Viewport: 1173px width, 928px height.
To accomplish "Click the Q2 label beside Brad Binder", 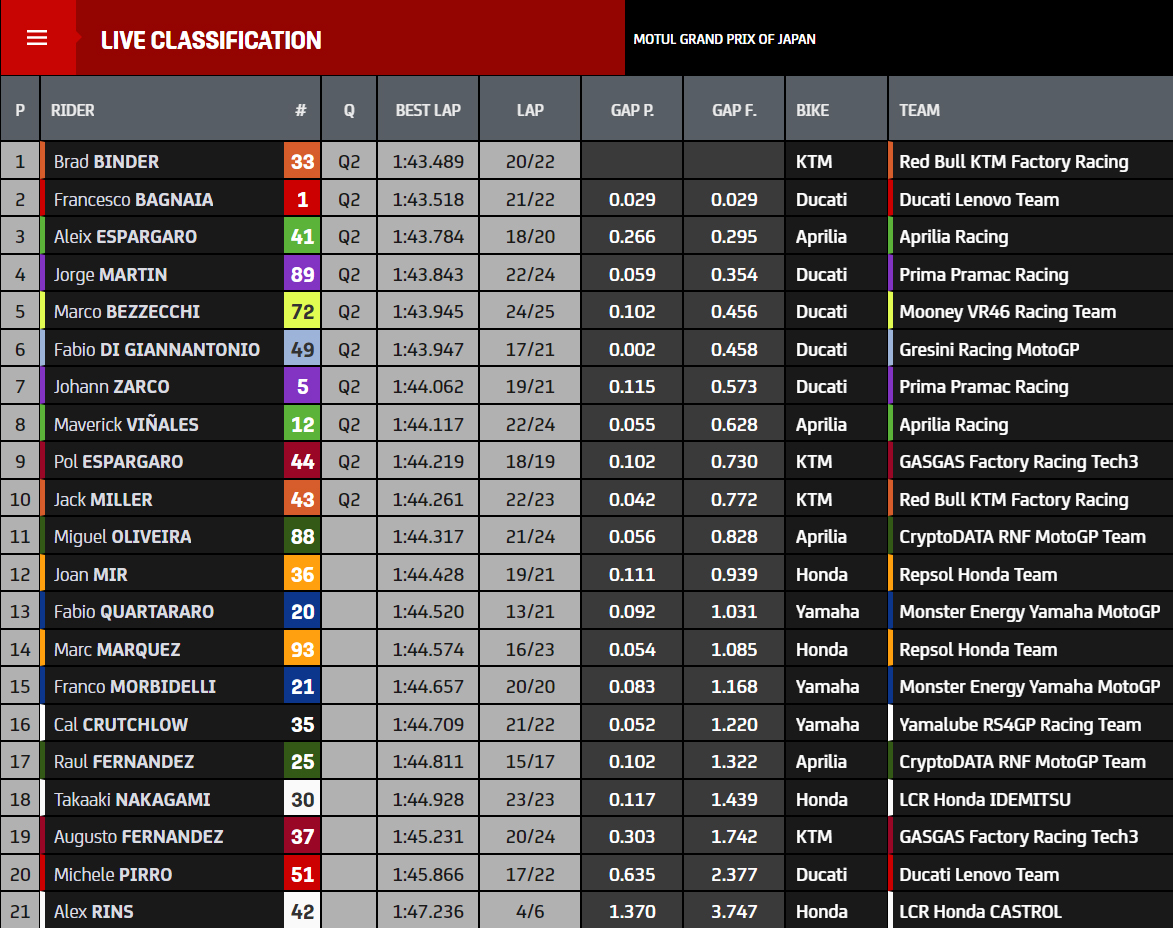I will click(x=347, y=161).
